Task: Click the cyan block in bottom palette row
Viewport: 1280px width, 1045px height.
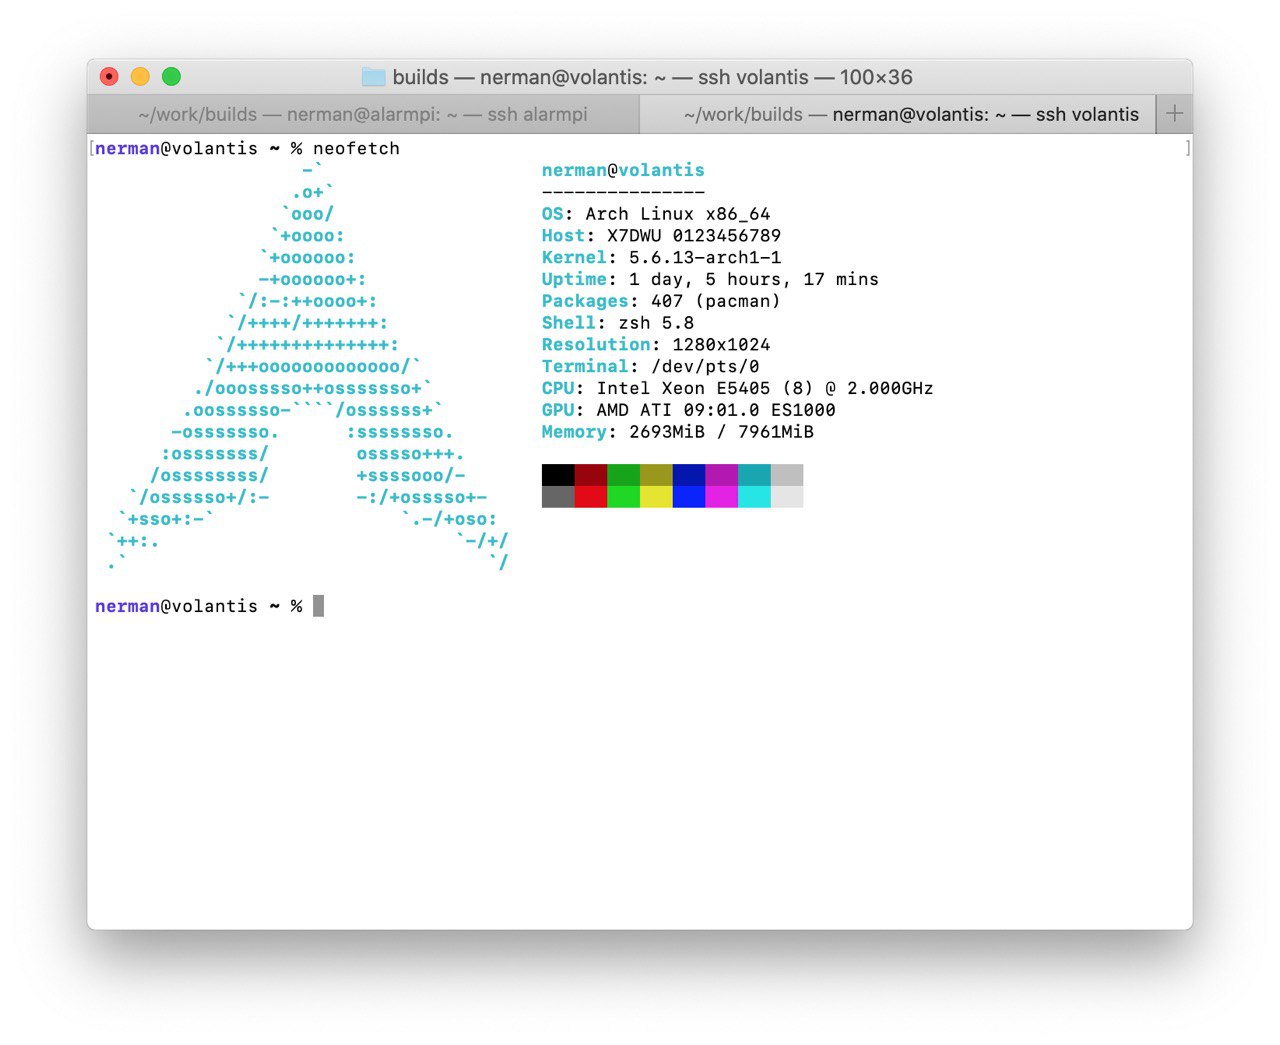Action: [x=754, y=497]
